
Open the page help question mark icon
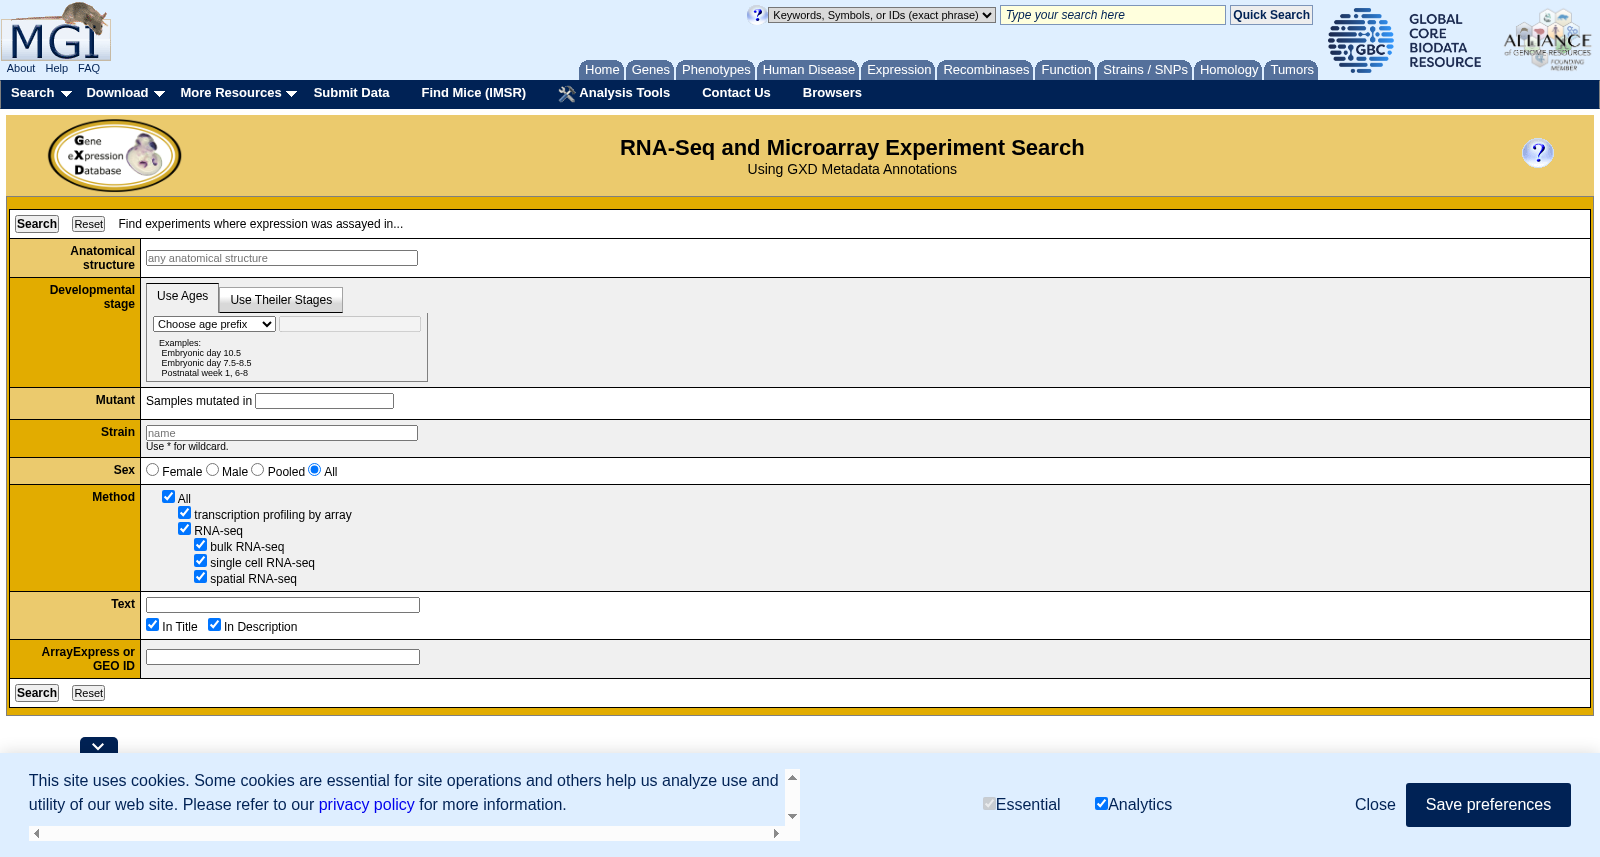[x=1538, y=153]
